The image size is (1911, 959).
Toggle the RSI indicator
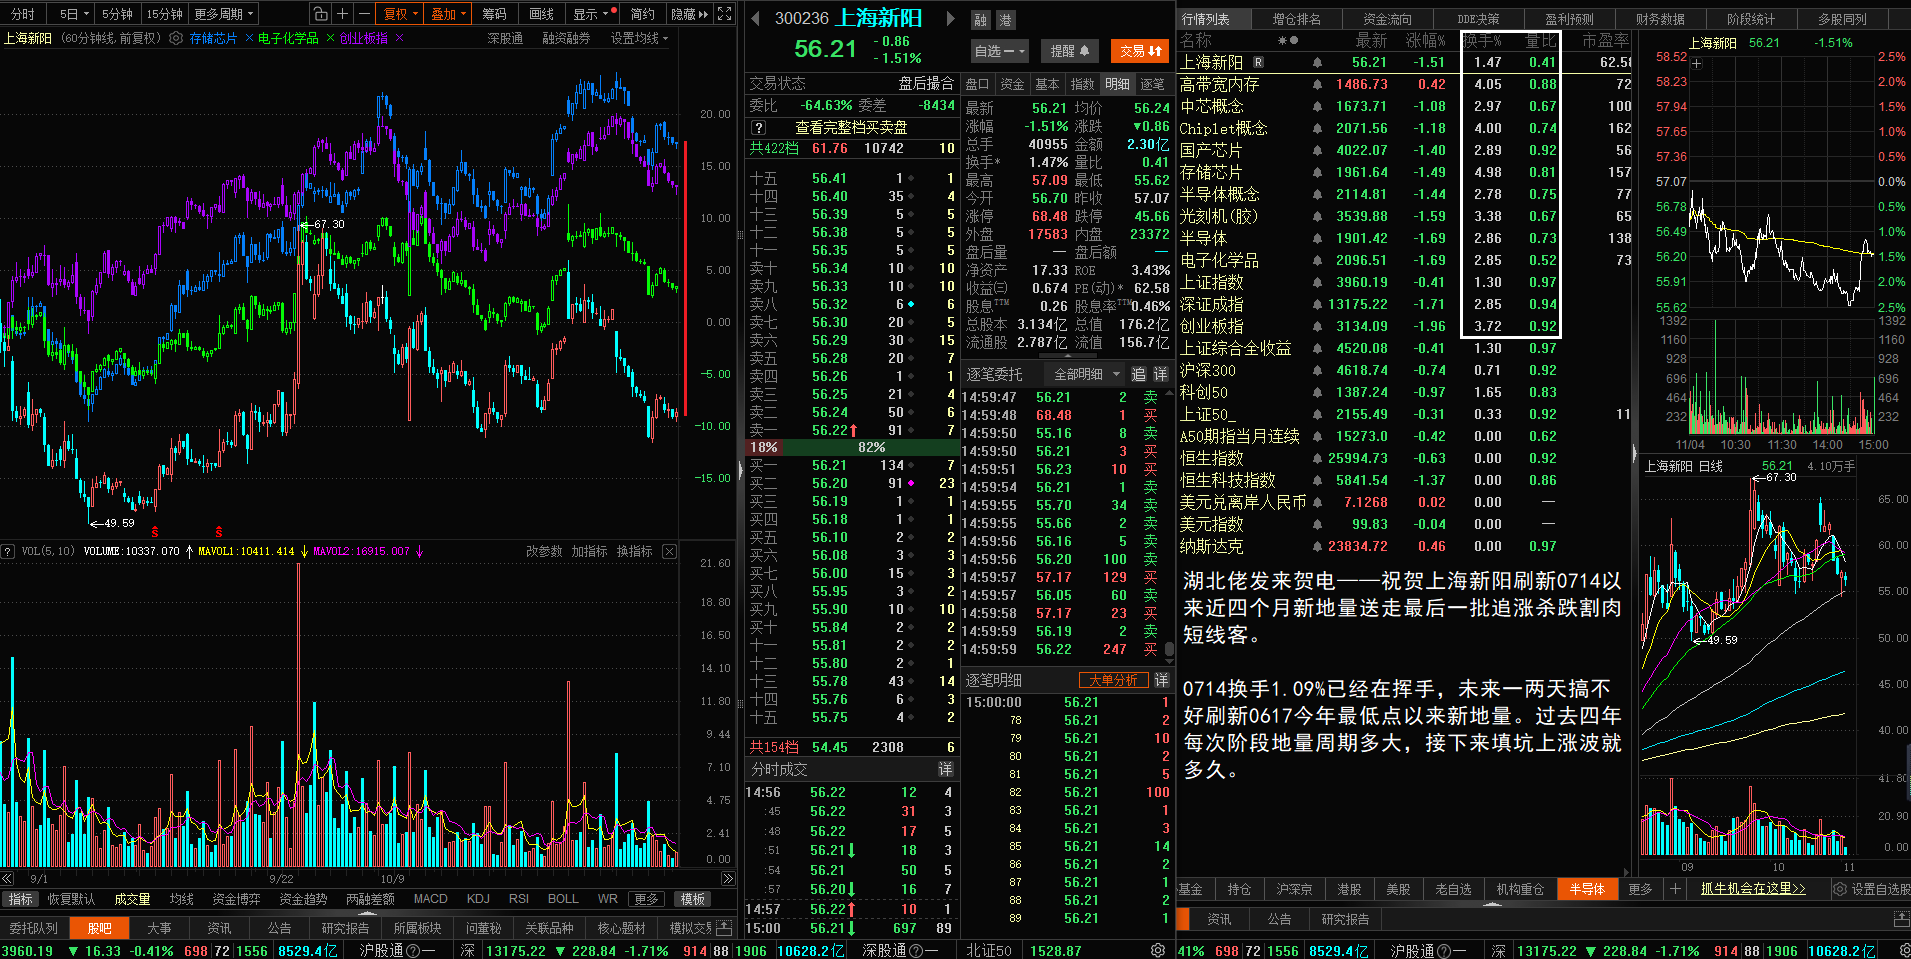[518, 899]
